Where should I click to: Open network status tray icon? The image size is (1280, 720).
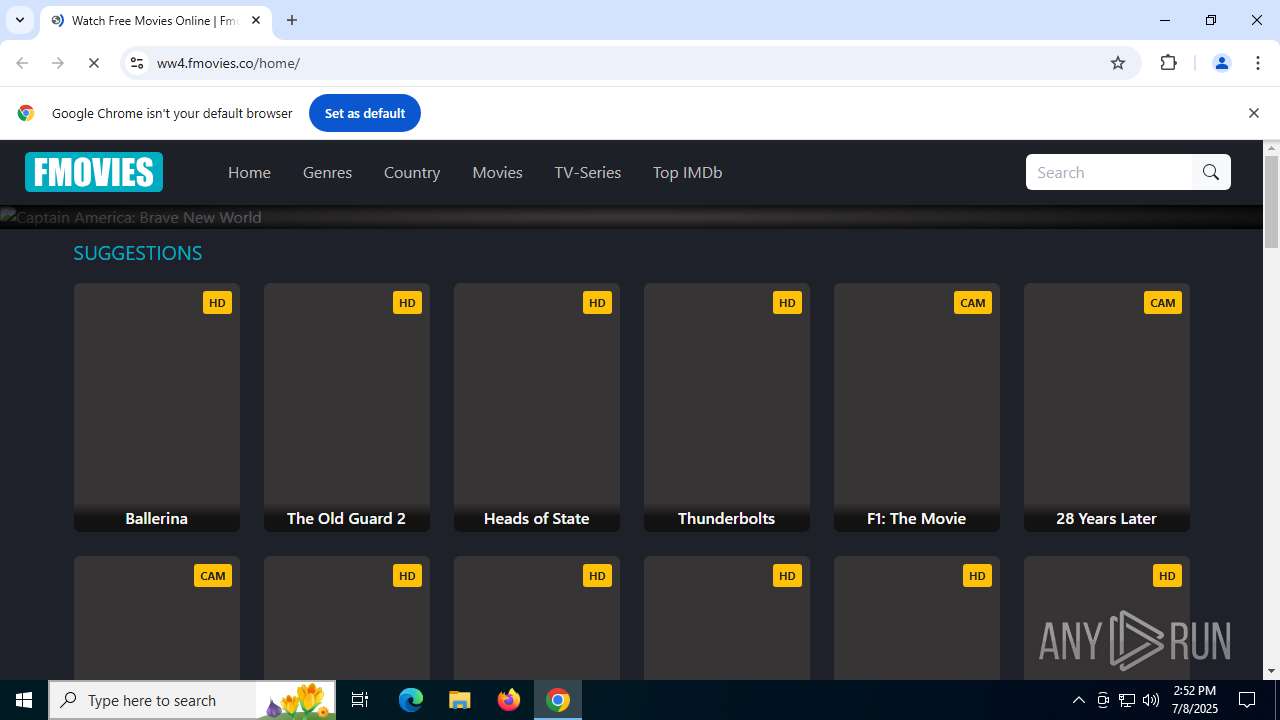pos(1127,700)
